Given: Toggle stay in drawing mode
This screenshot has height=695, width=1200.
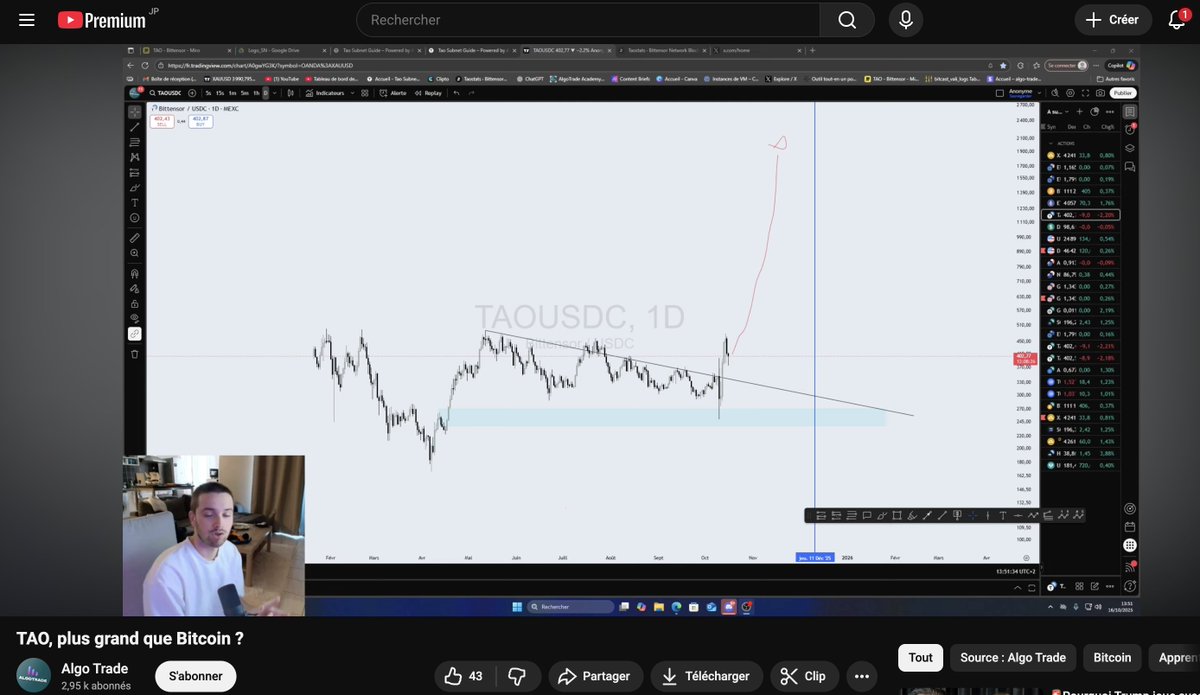Looking at the screenshot, I should pyautogui.click(x=134, y=288).
